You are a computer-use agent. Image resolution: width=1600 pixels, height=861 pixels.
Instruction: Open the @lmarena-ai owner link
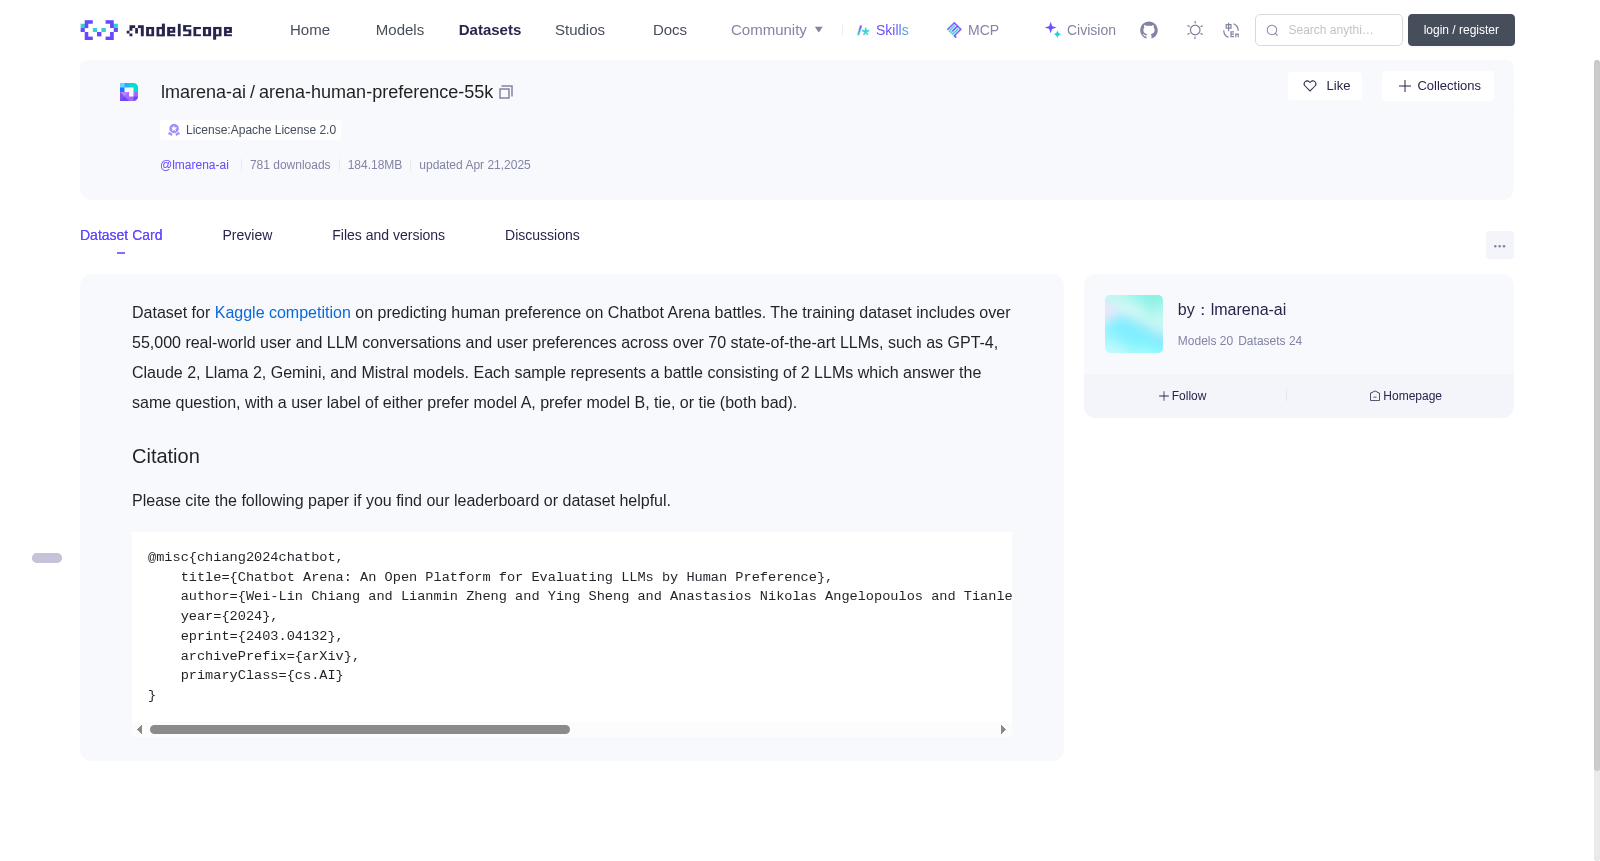click(x=194, y=165)
